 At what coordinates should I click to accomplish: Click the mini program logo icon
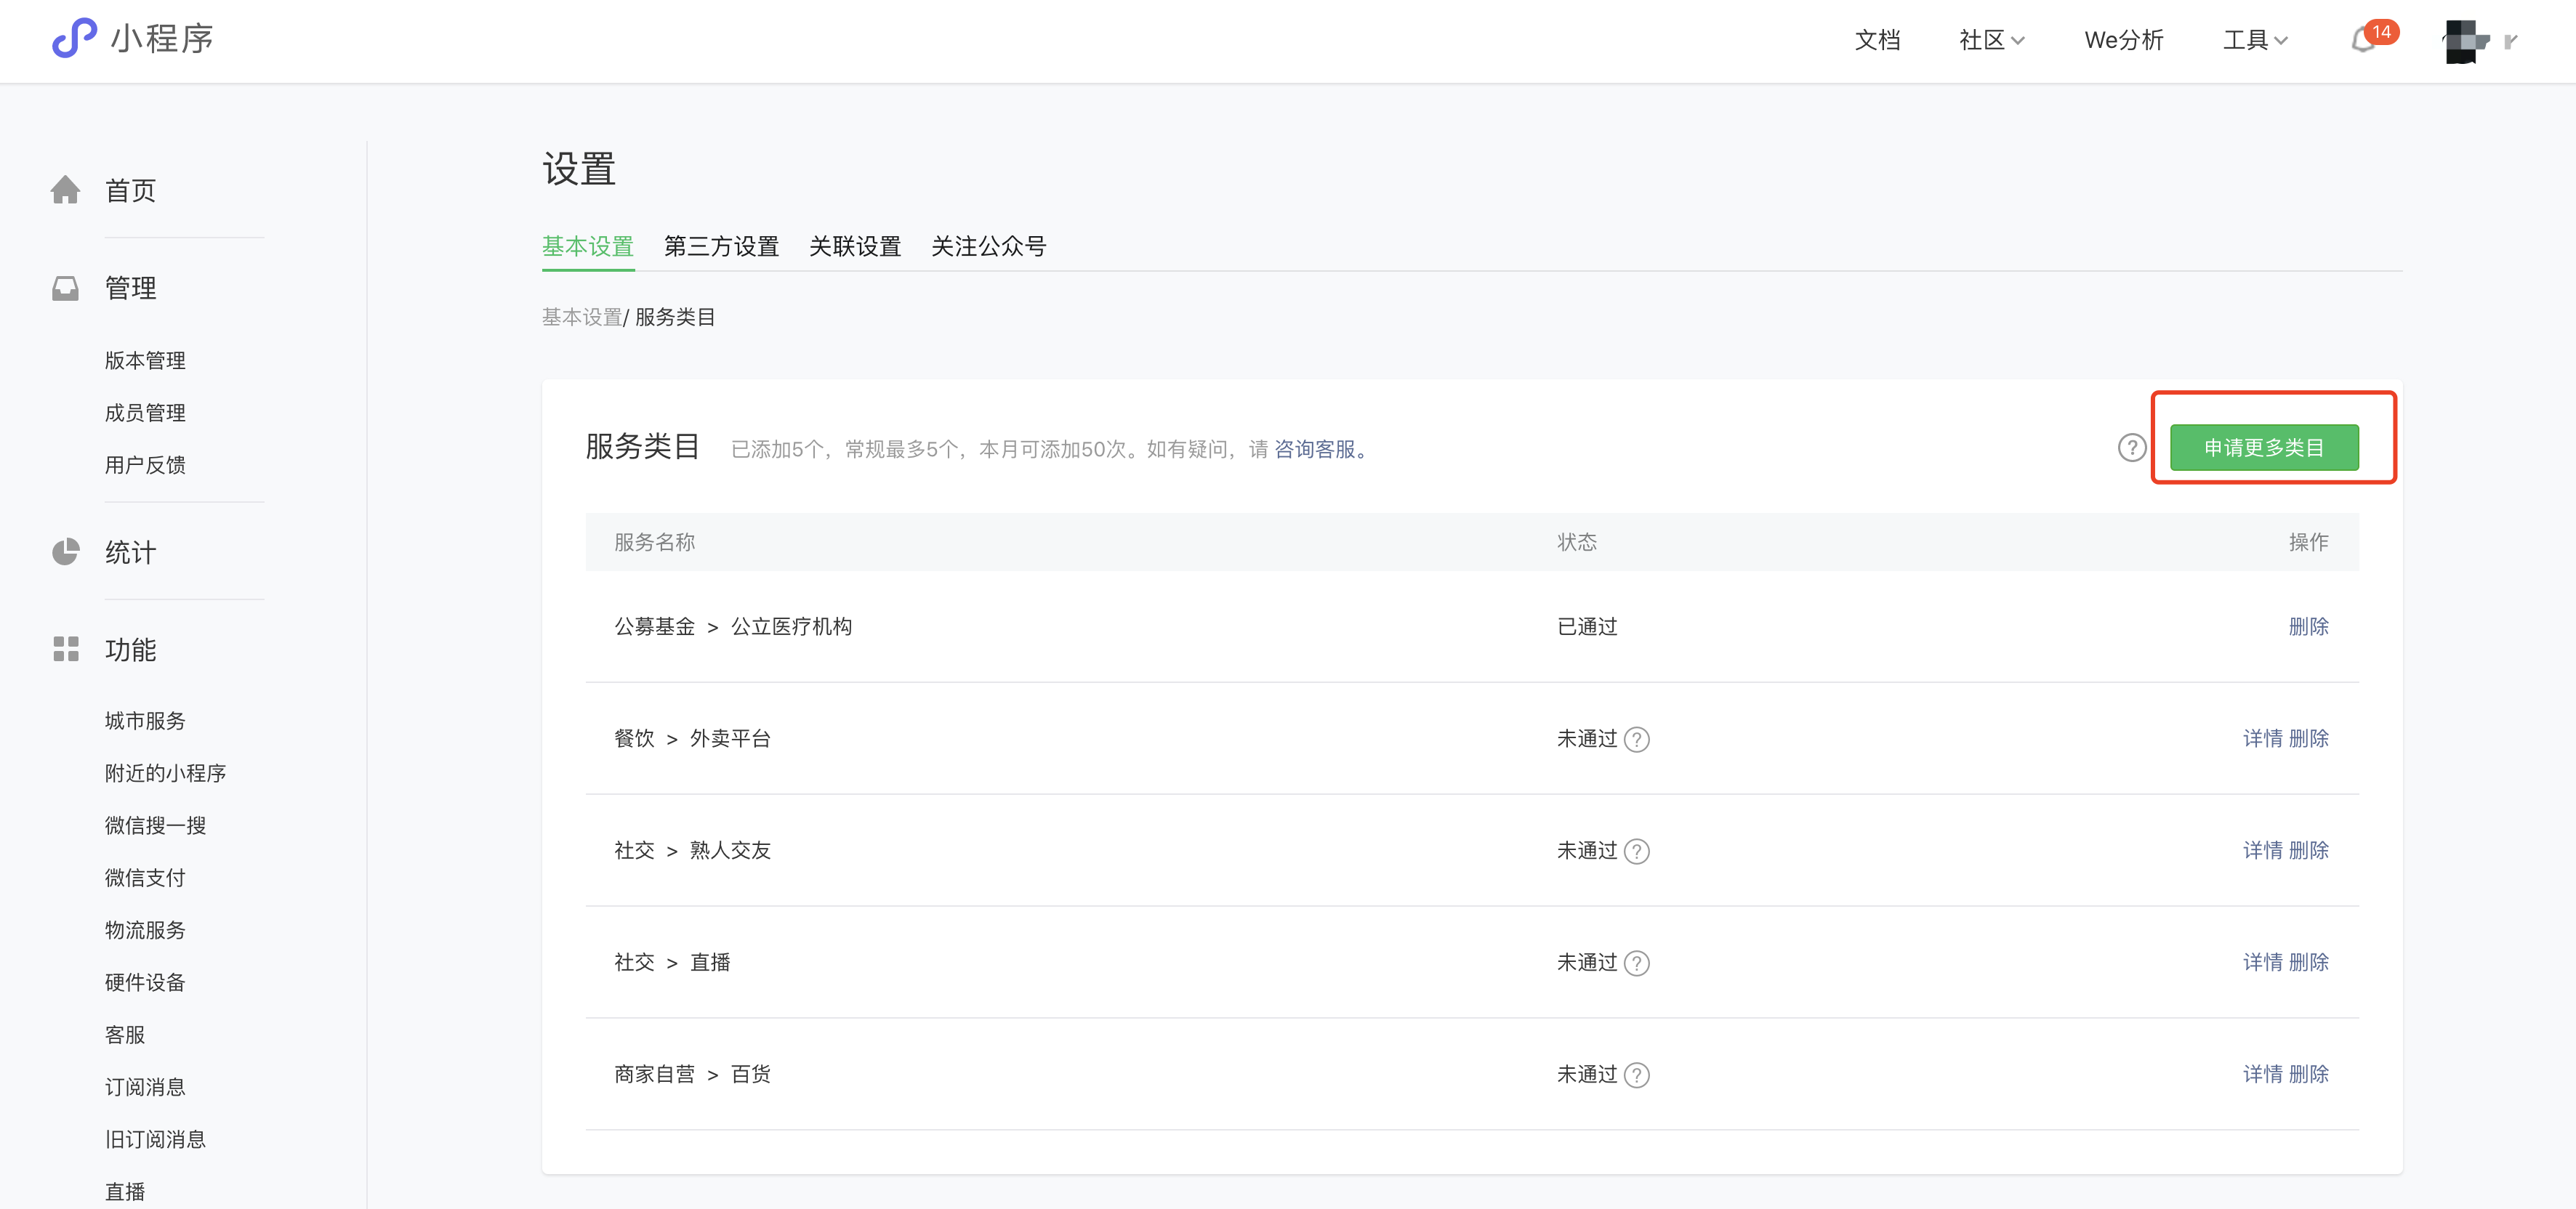(x=74, y=38)
